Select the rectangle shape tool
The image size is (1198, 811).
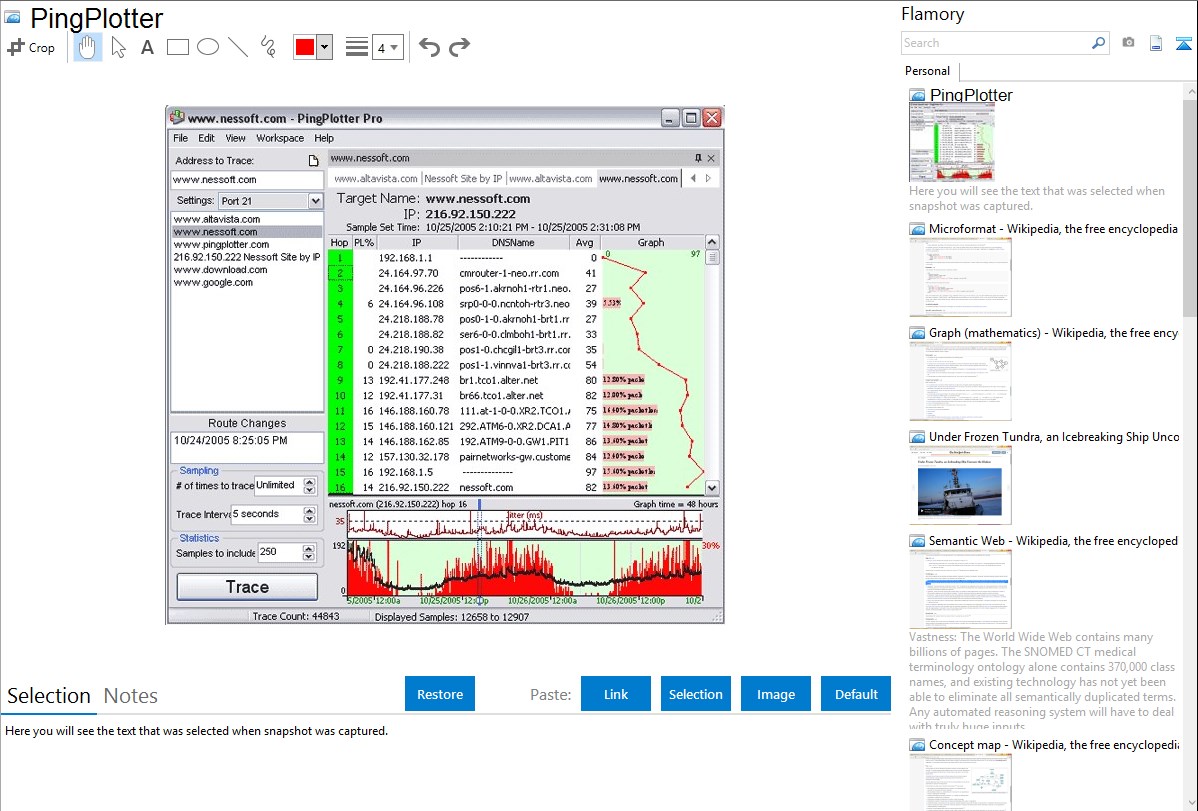pyautogui.click(x=177, y=47)
